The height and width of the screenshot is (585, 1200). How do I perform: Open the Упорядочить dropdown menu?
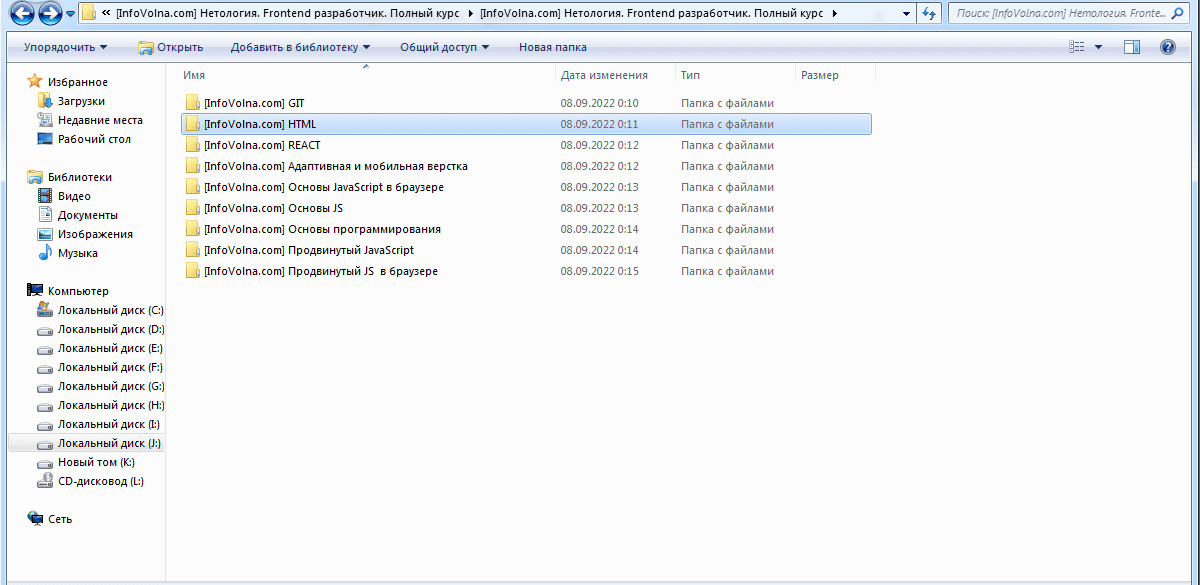(x=65, y=47)
